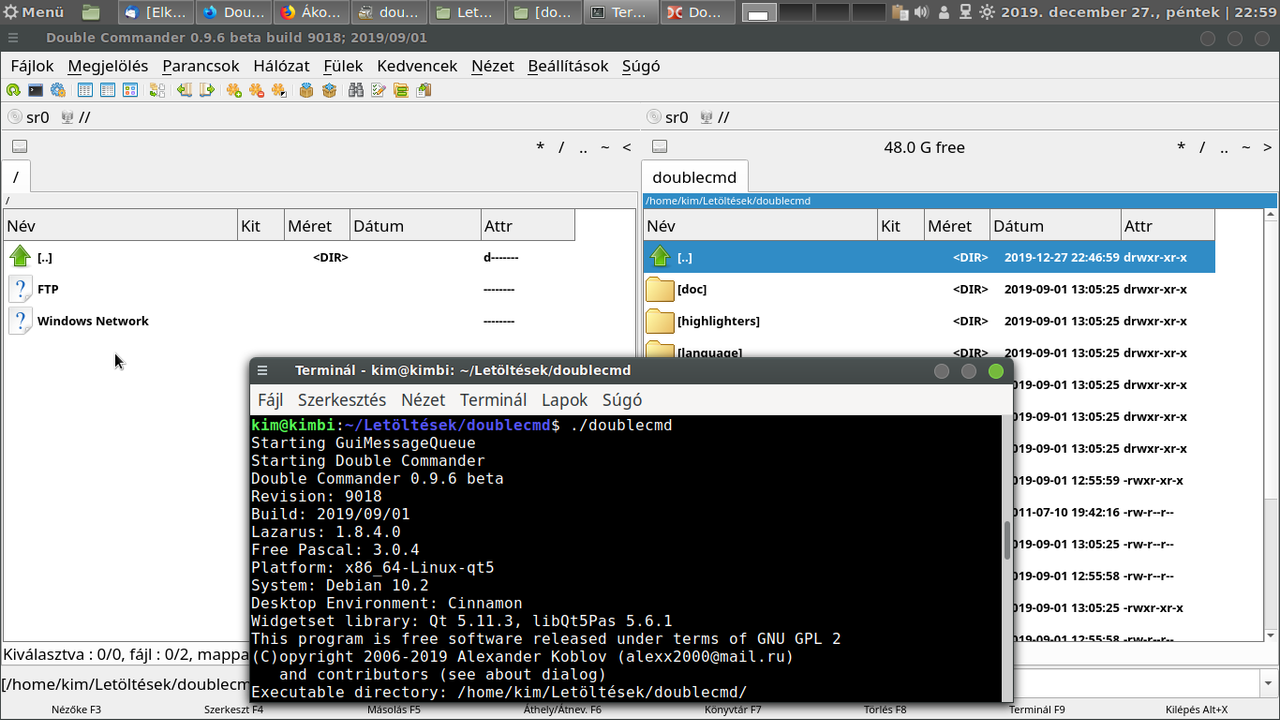Open the right panel drive list button
Viewport: 1280px width, 720px height.
click(x=660, y=147)
